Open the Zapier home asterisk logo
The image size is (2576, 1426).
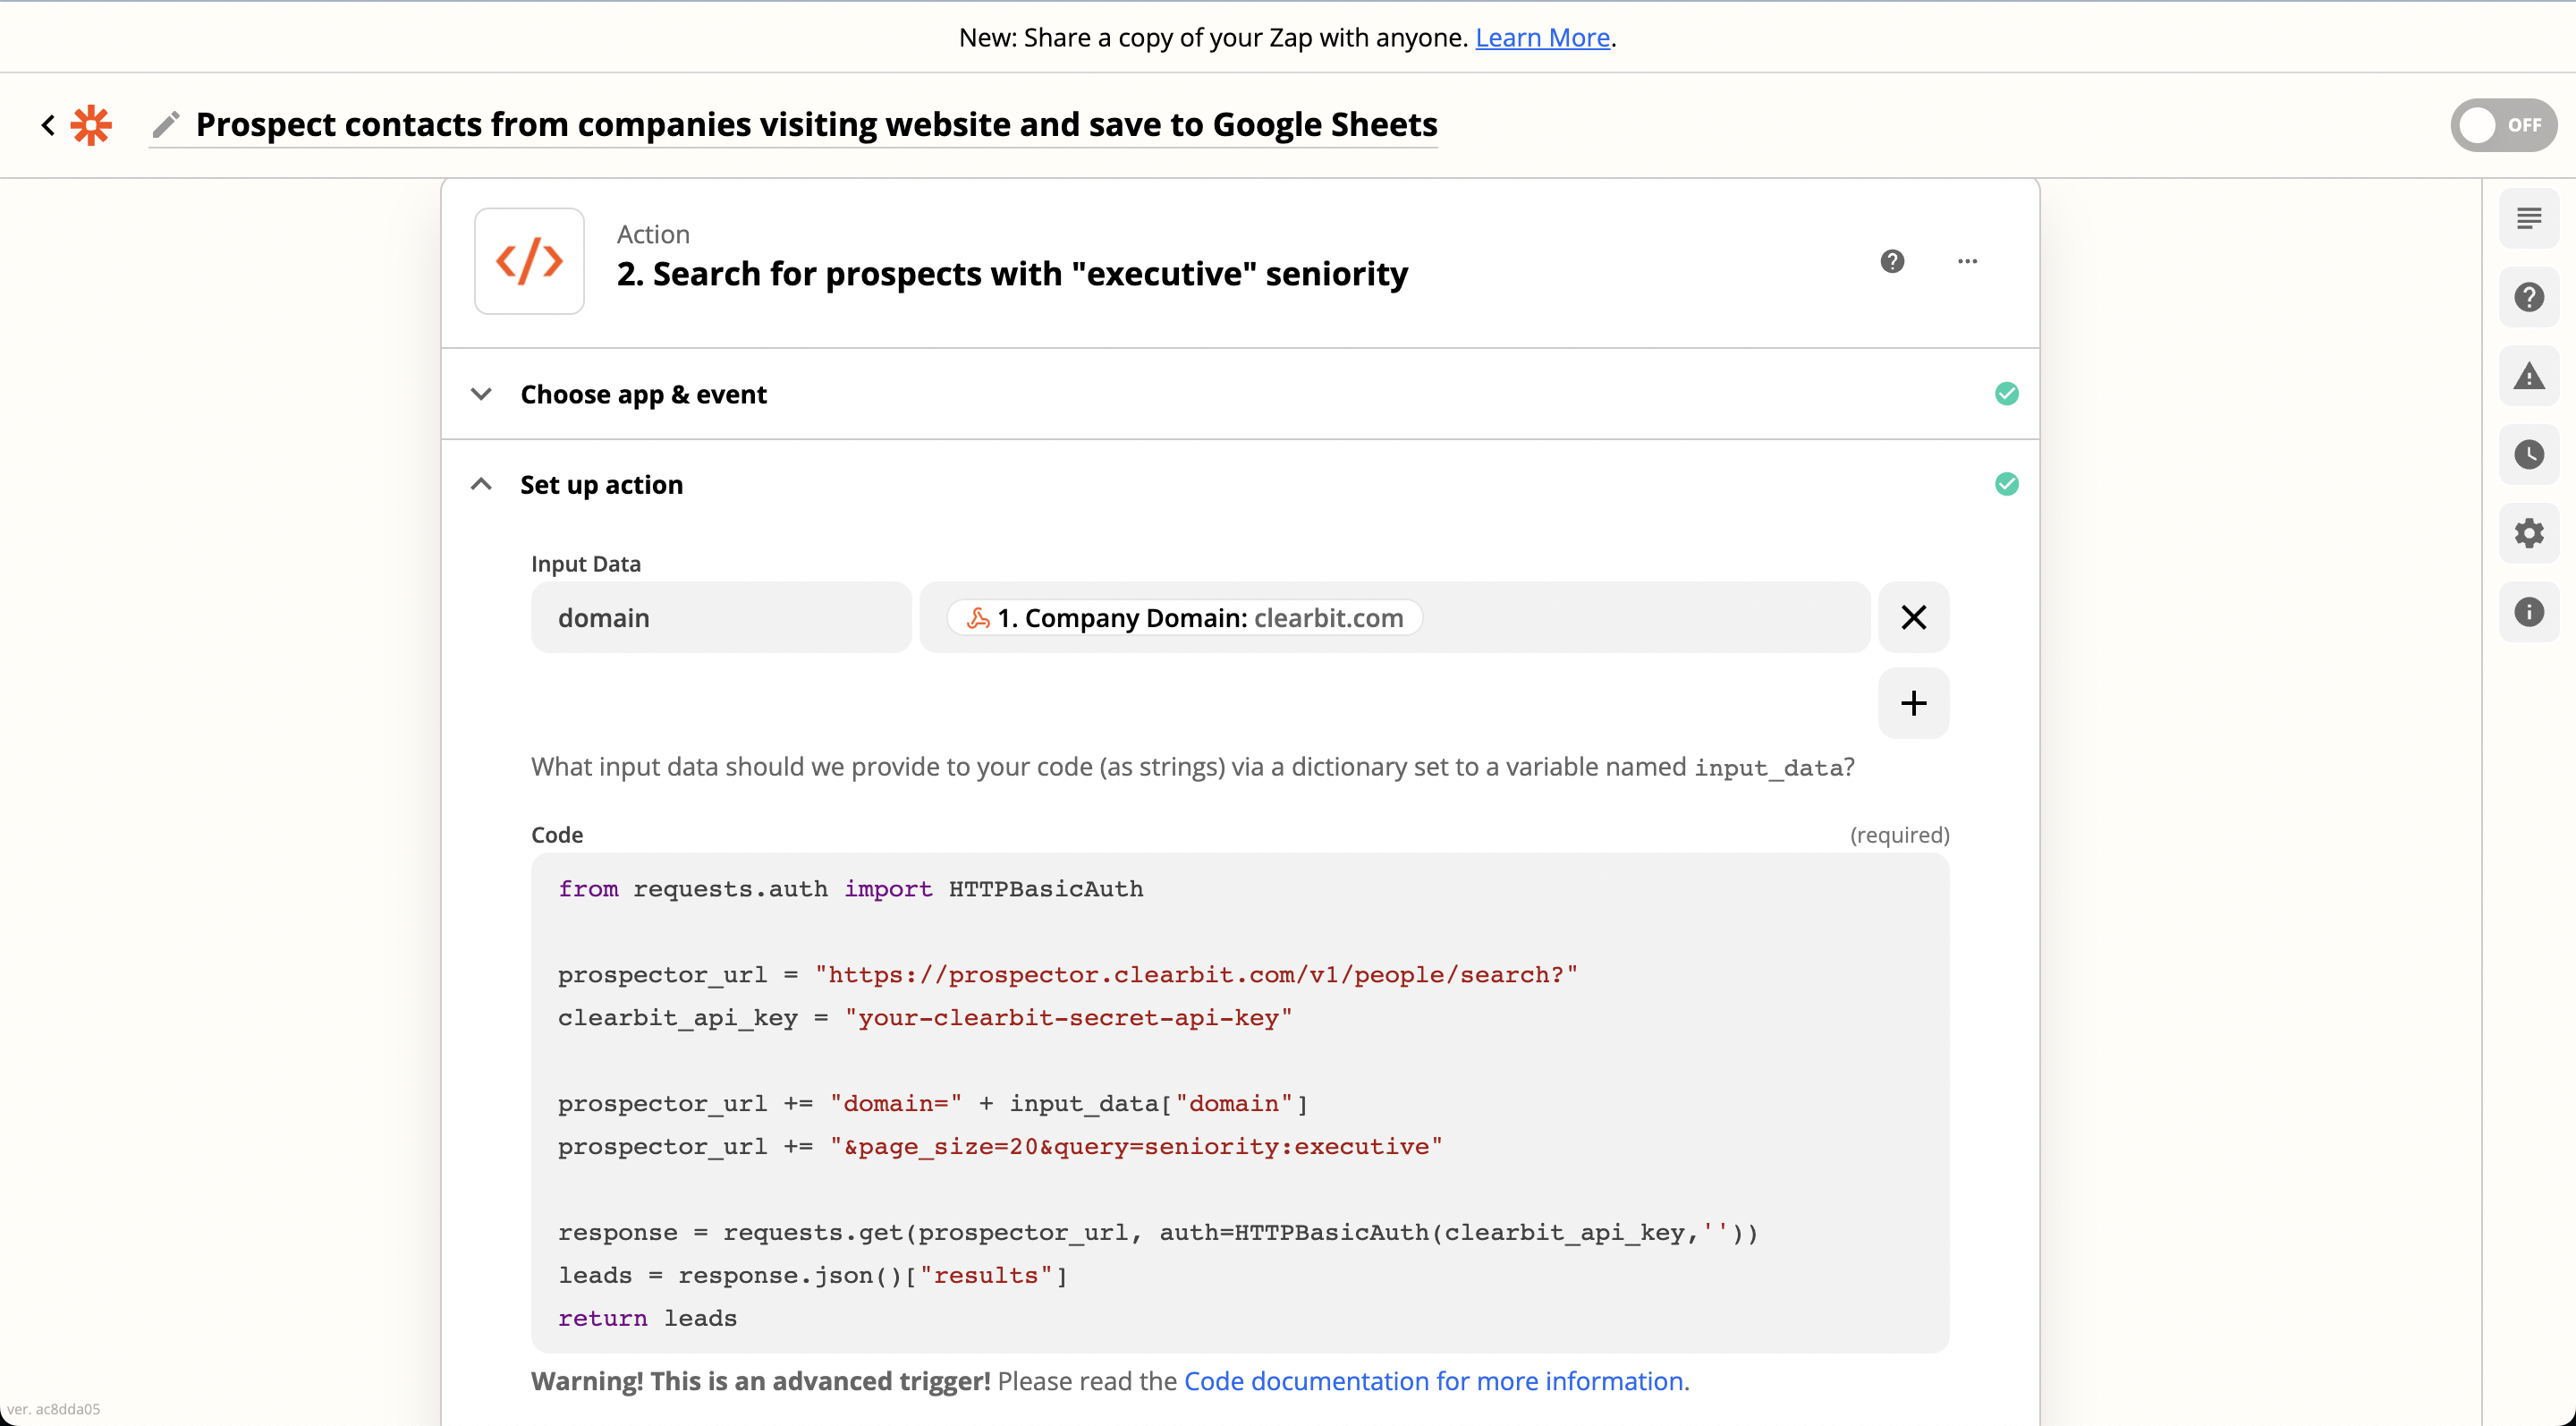[91, 125]
